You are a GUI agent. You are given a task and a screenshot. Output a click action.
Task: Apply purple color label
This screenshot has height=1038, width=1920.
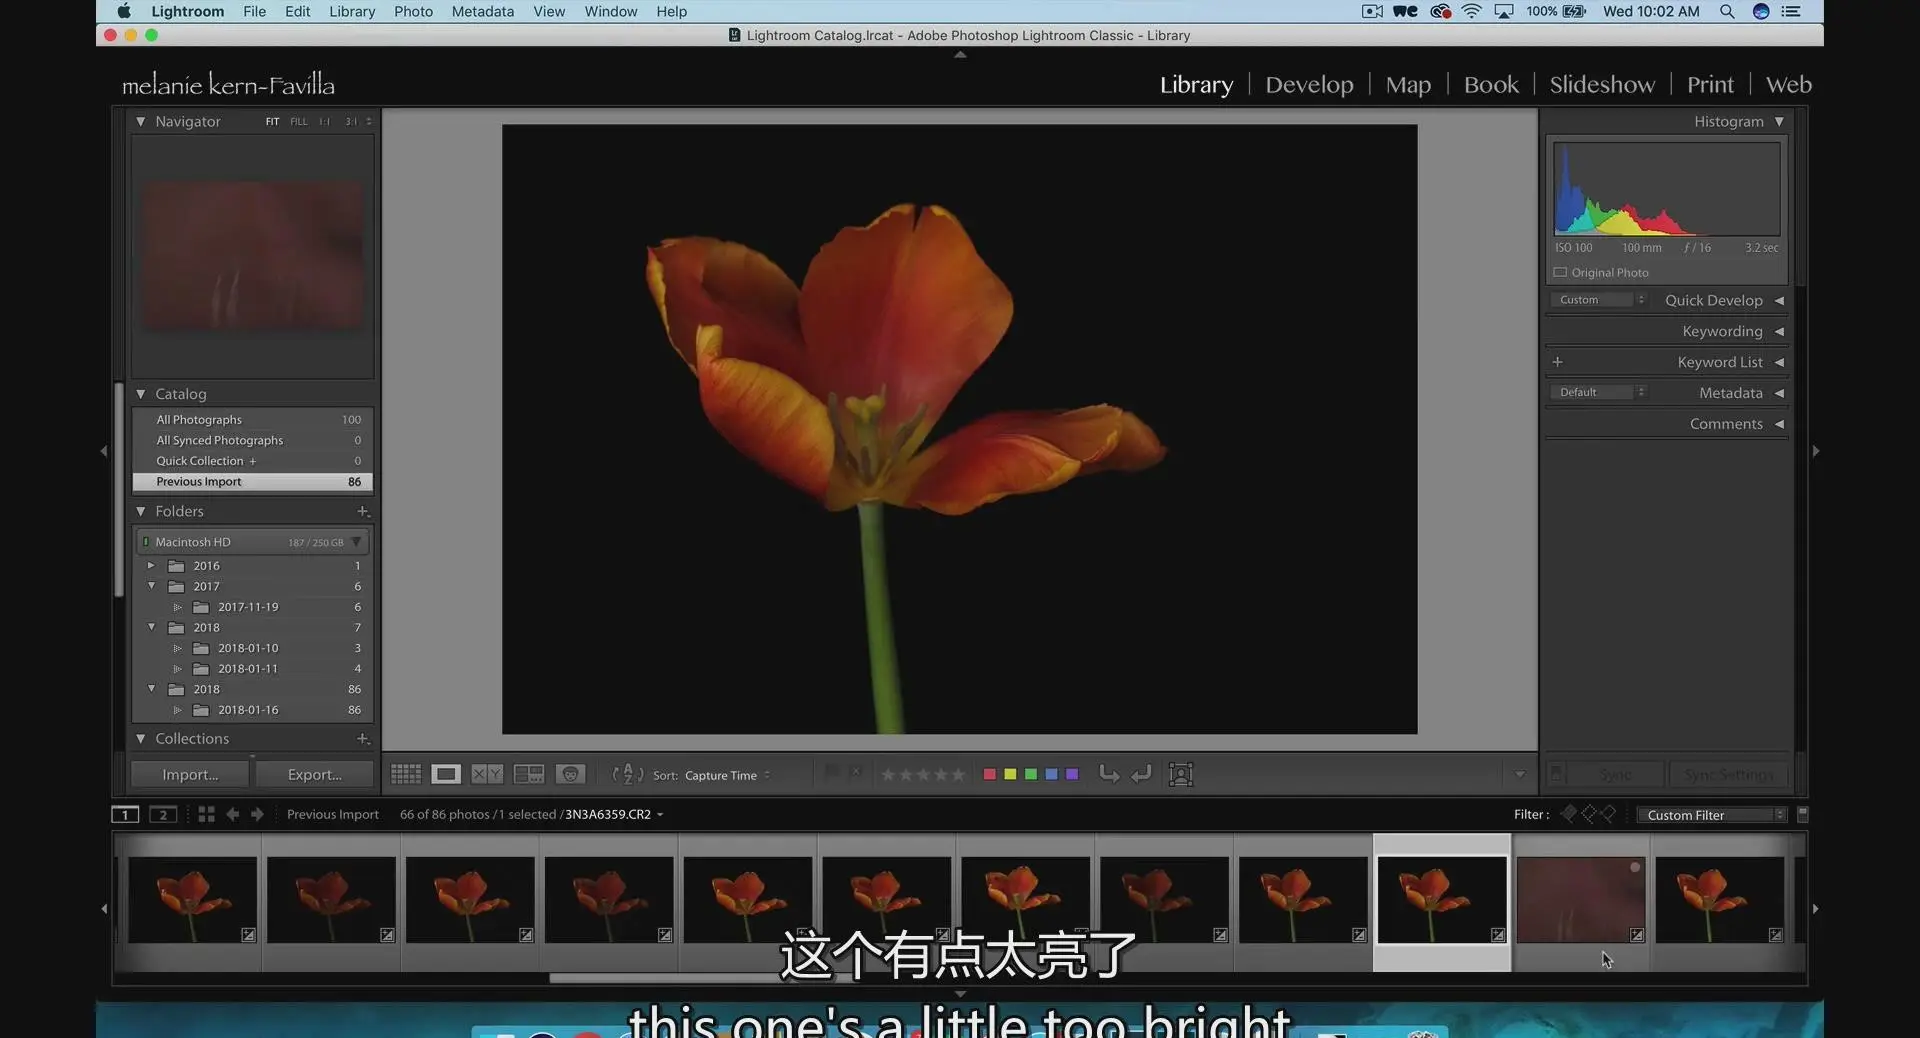(x=1072, y=774)
